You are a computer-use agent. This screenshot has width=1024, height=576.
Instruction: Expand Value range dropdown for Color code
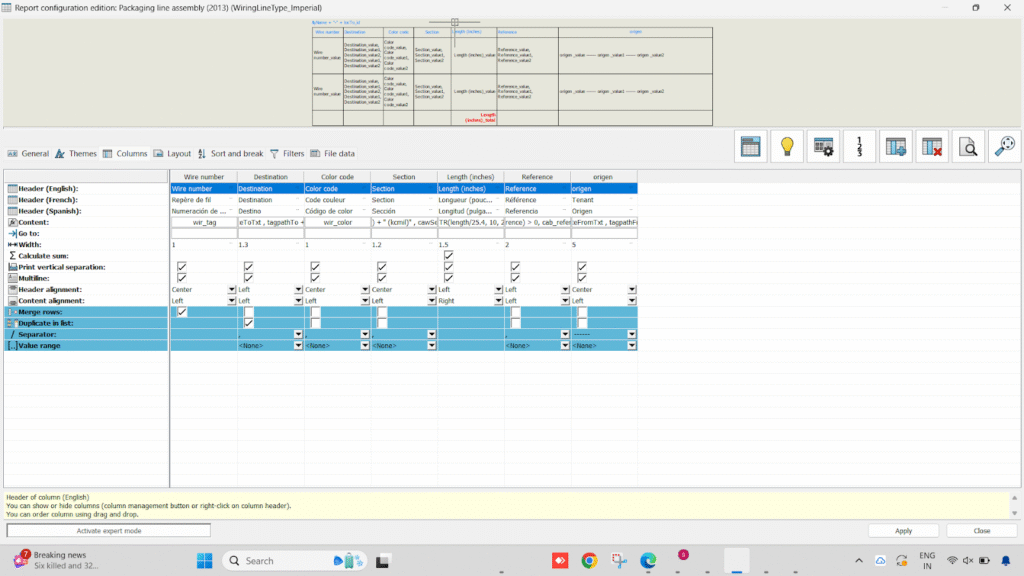click(x=365, y=346)
